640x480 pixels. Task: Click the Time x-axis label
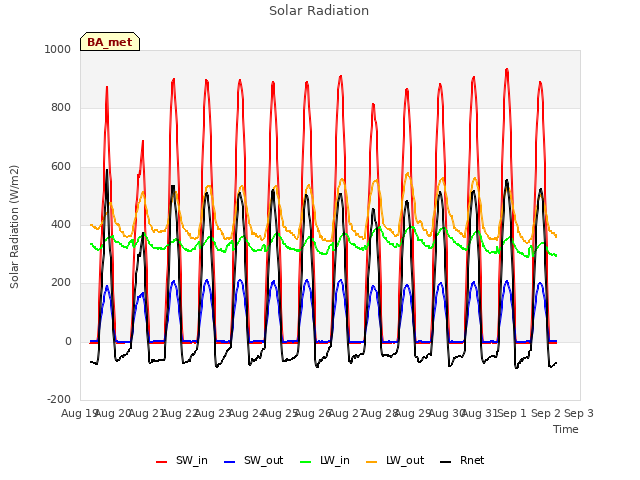point(566,429)
